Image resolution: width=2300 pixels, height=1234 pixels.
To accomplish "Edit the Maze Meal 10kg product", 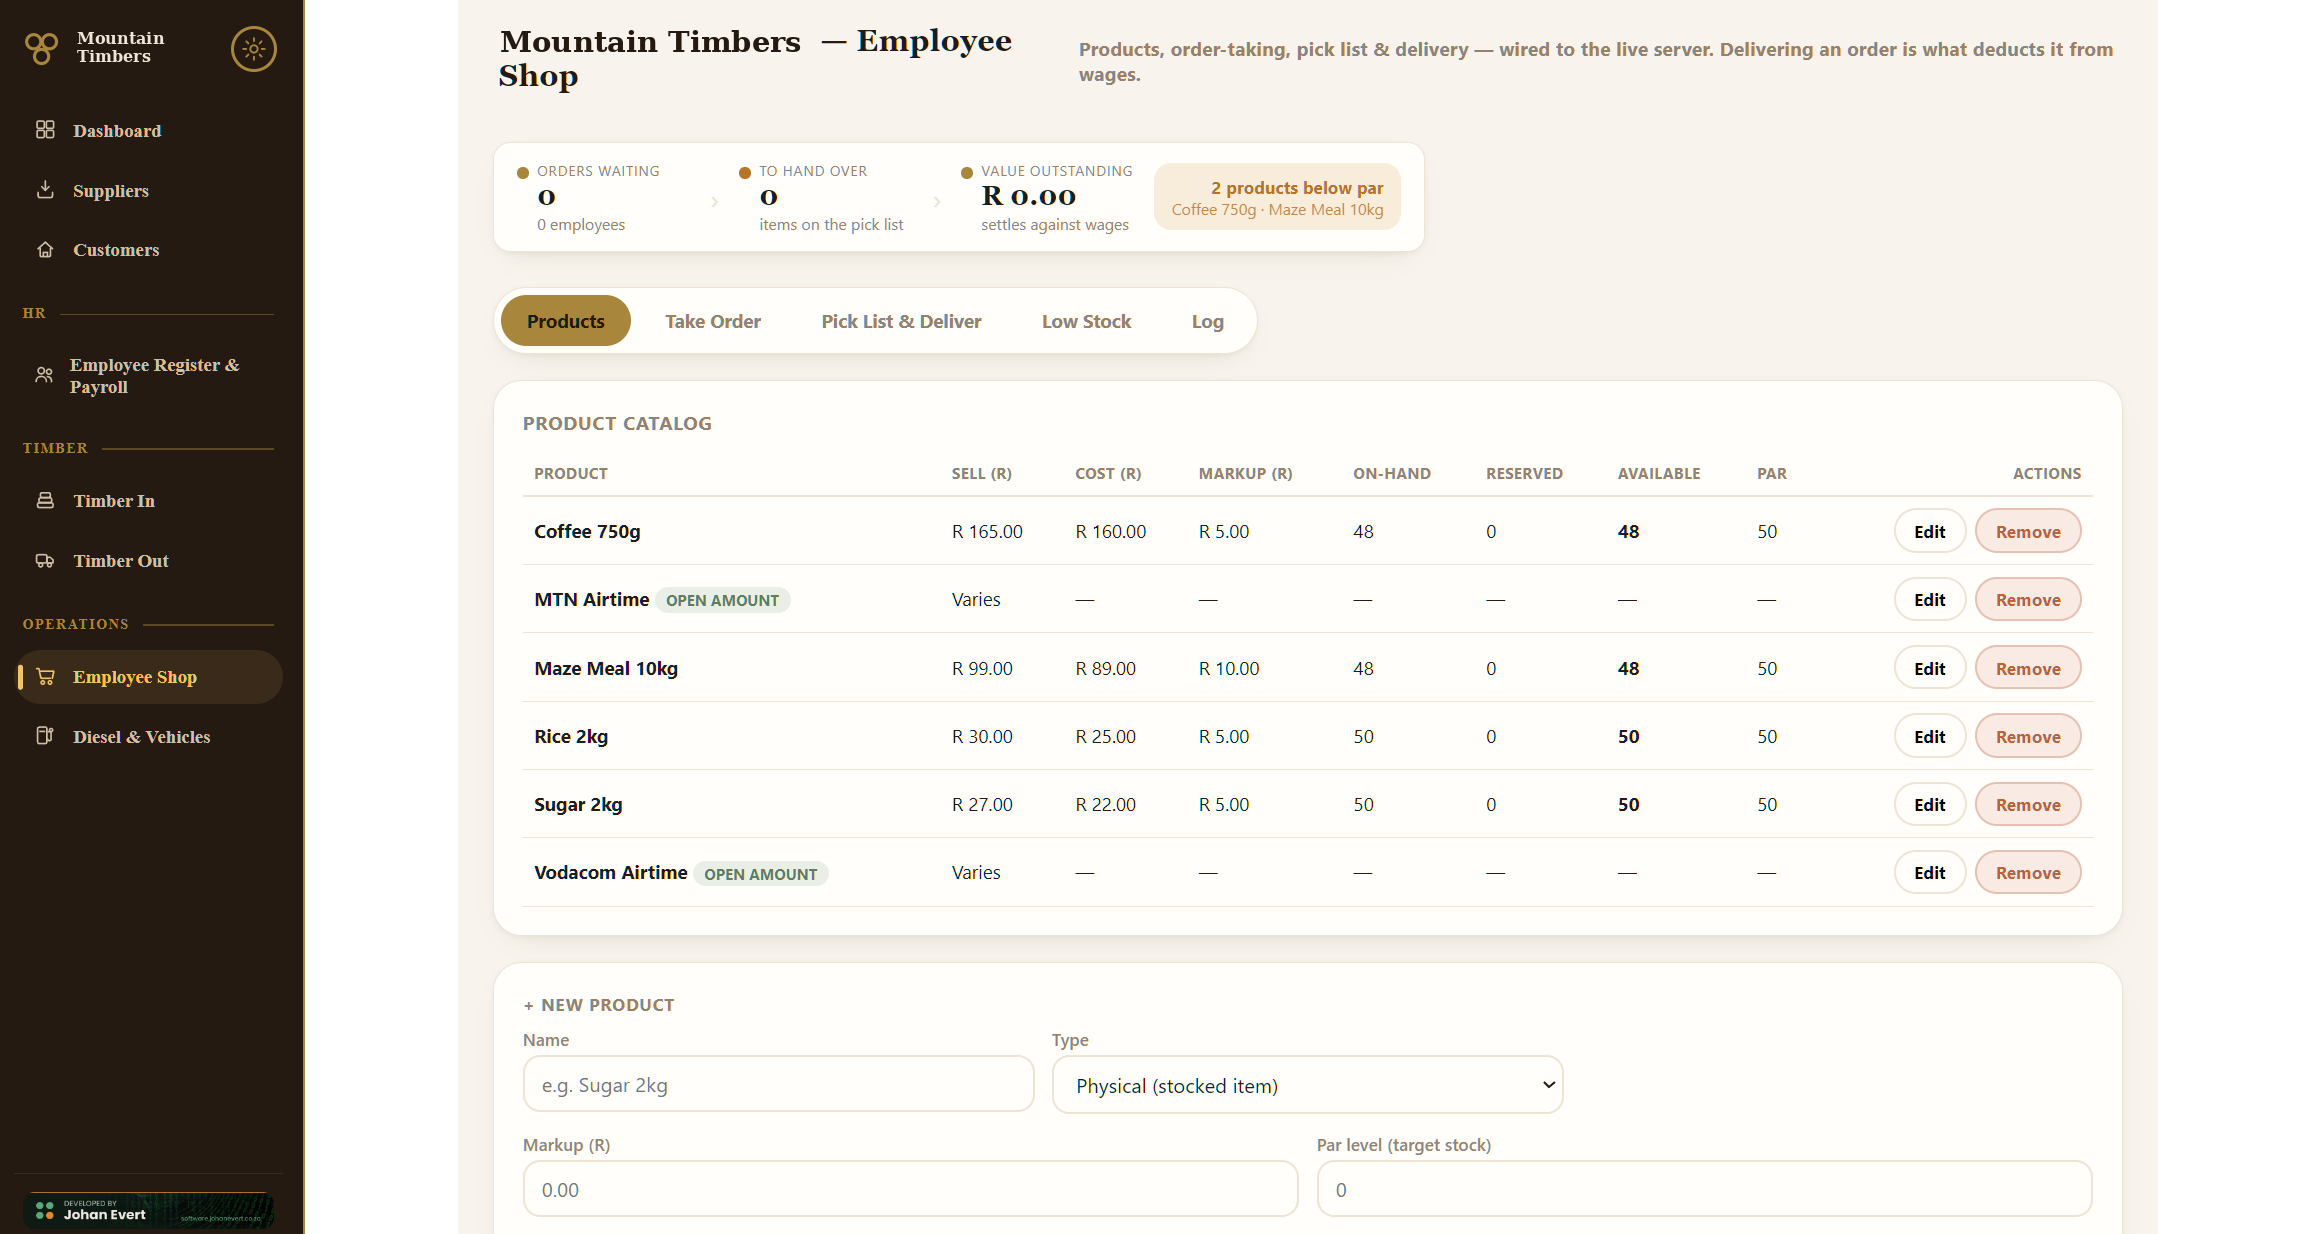I will click(1929, 668).
